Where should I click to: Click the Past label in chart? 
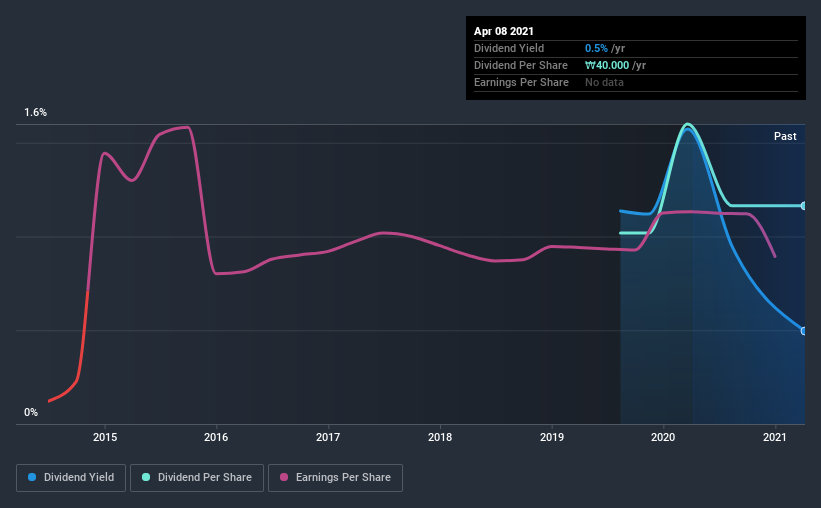pyautogui.click(x=785, y=136)
